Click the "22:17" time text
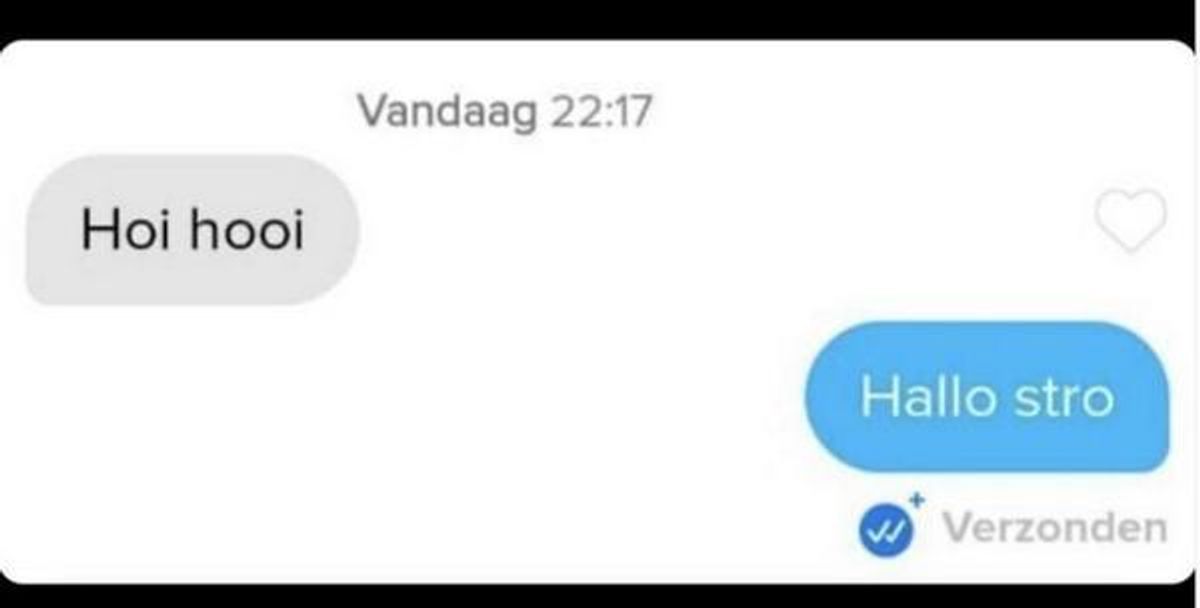Image resolution: width=1200 pixels, height=608 pixels. pyautogui.click(x=599, y=111)
